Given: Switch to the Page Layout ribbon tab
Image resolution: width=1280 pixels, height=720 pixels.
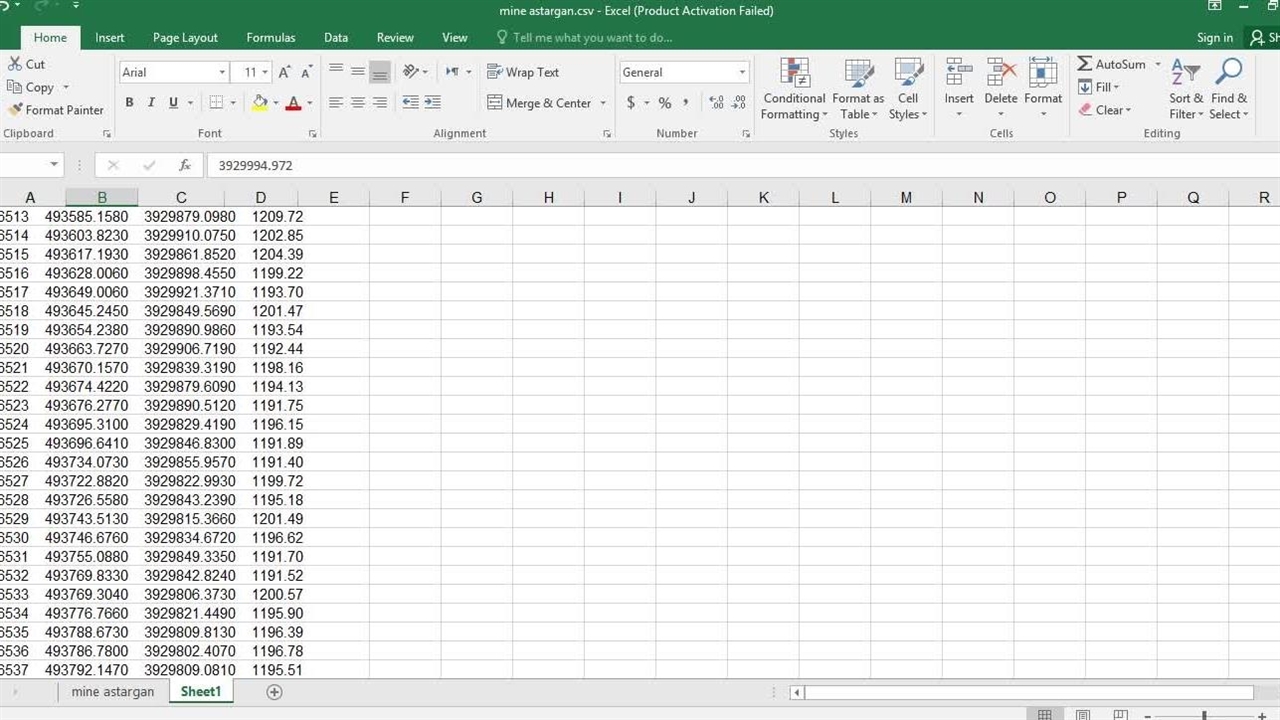Looking at the screenshot, I should [x=185, y=38].
